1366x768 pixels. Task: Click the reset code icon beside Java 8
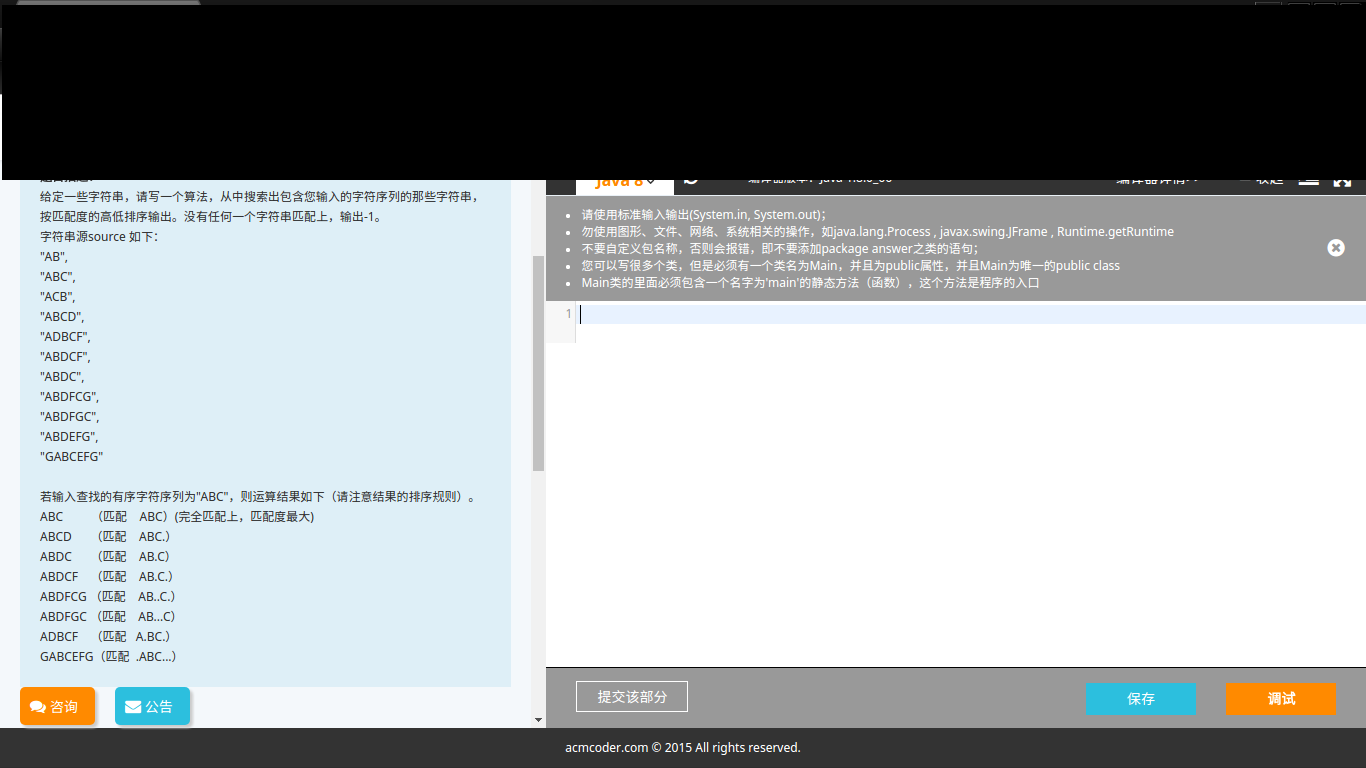coord(691,182)
